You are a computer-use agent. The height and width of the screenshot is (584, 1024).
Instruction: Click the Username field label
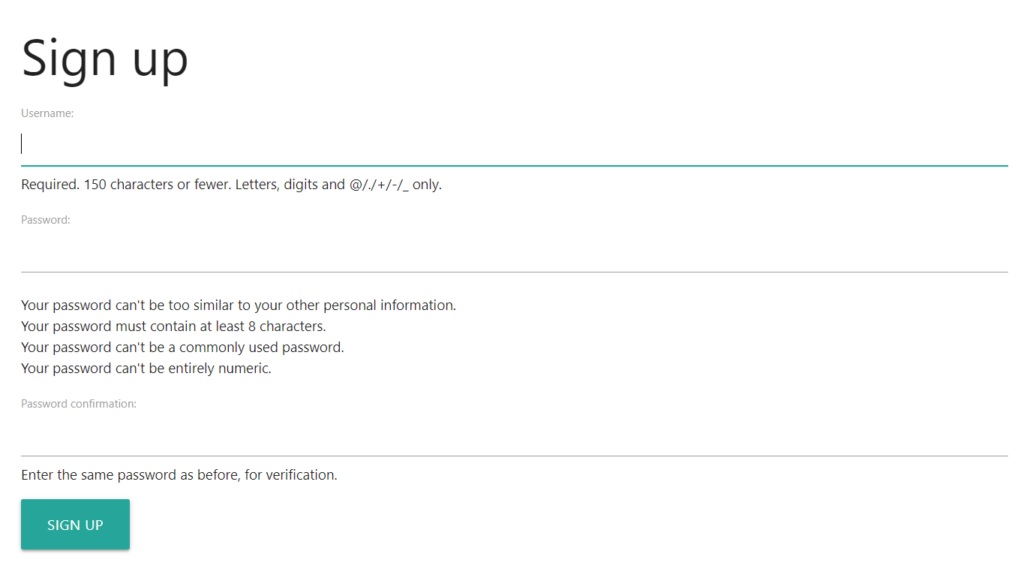point(47,113)
